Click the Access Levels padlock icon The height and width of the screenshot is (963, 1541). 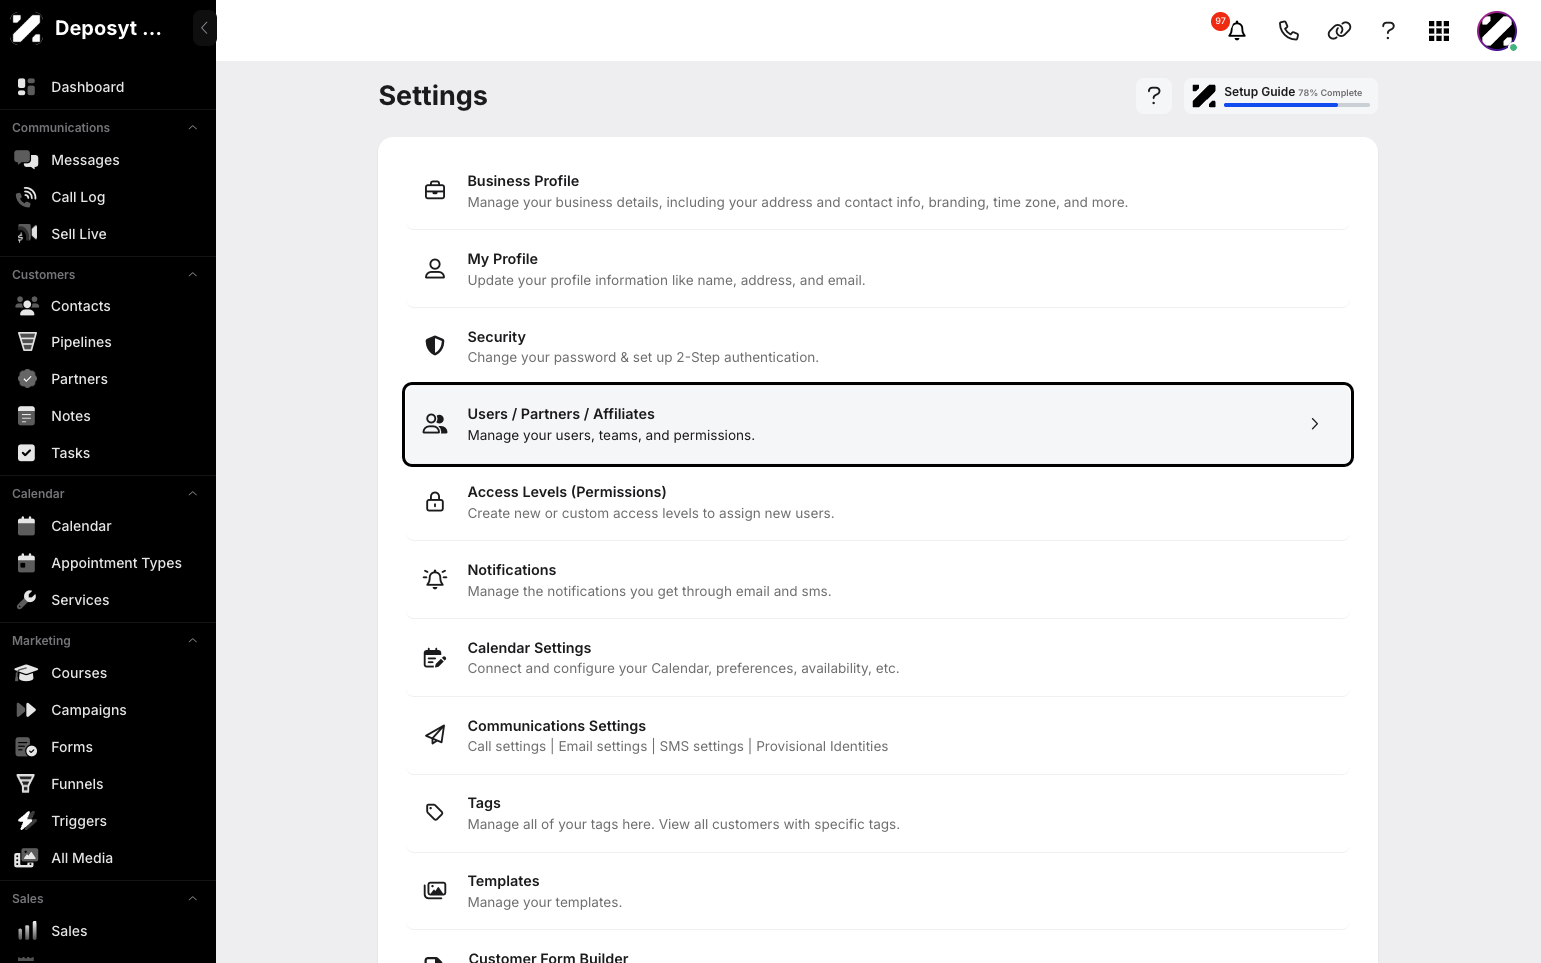pos(435,501)
